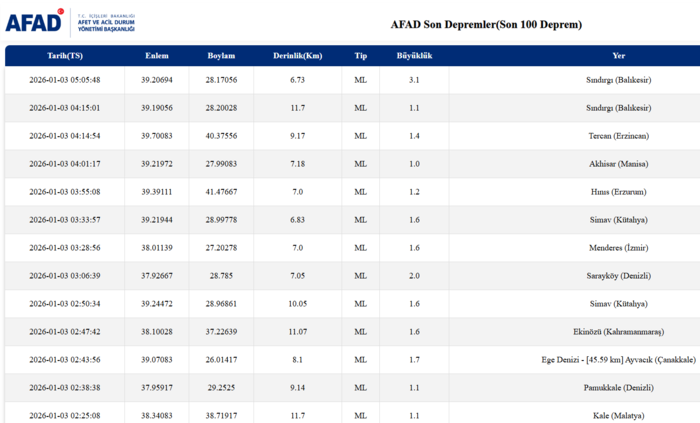Click depth value 9.14

[x=297, y=387]
